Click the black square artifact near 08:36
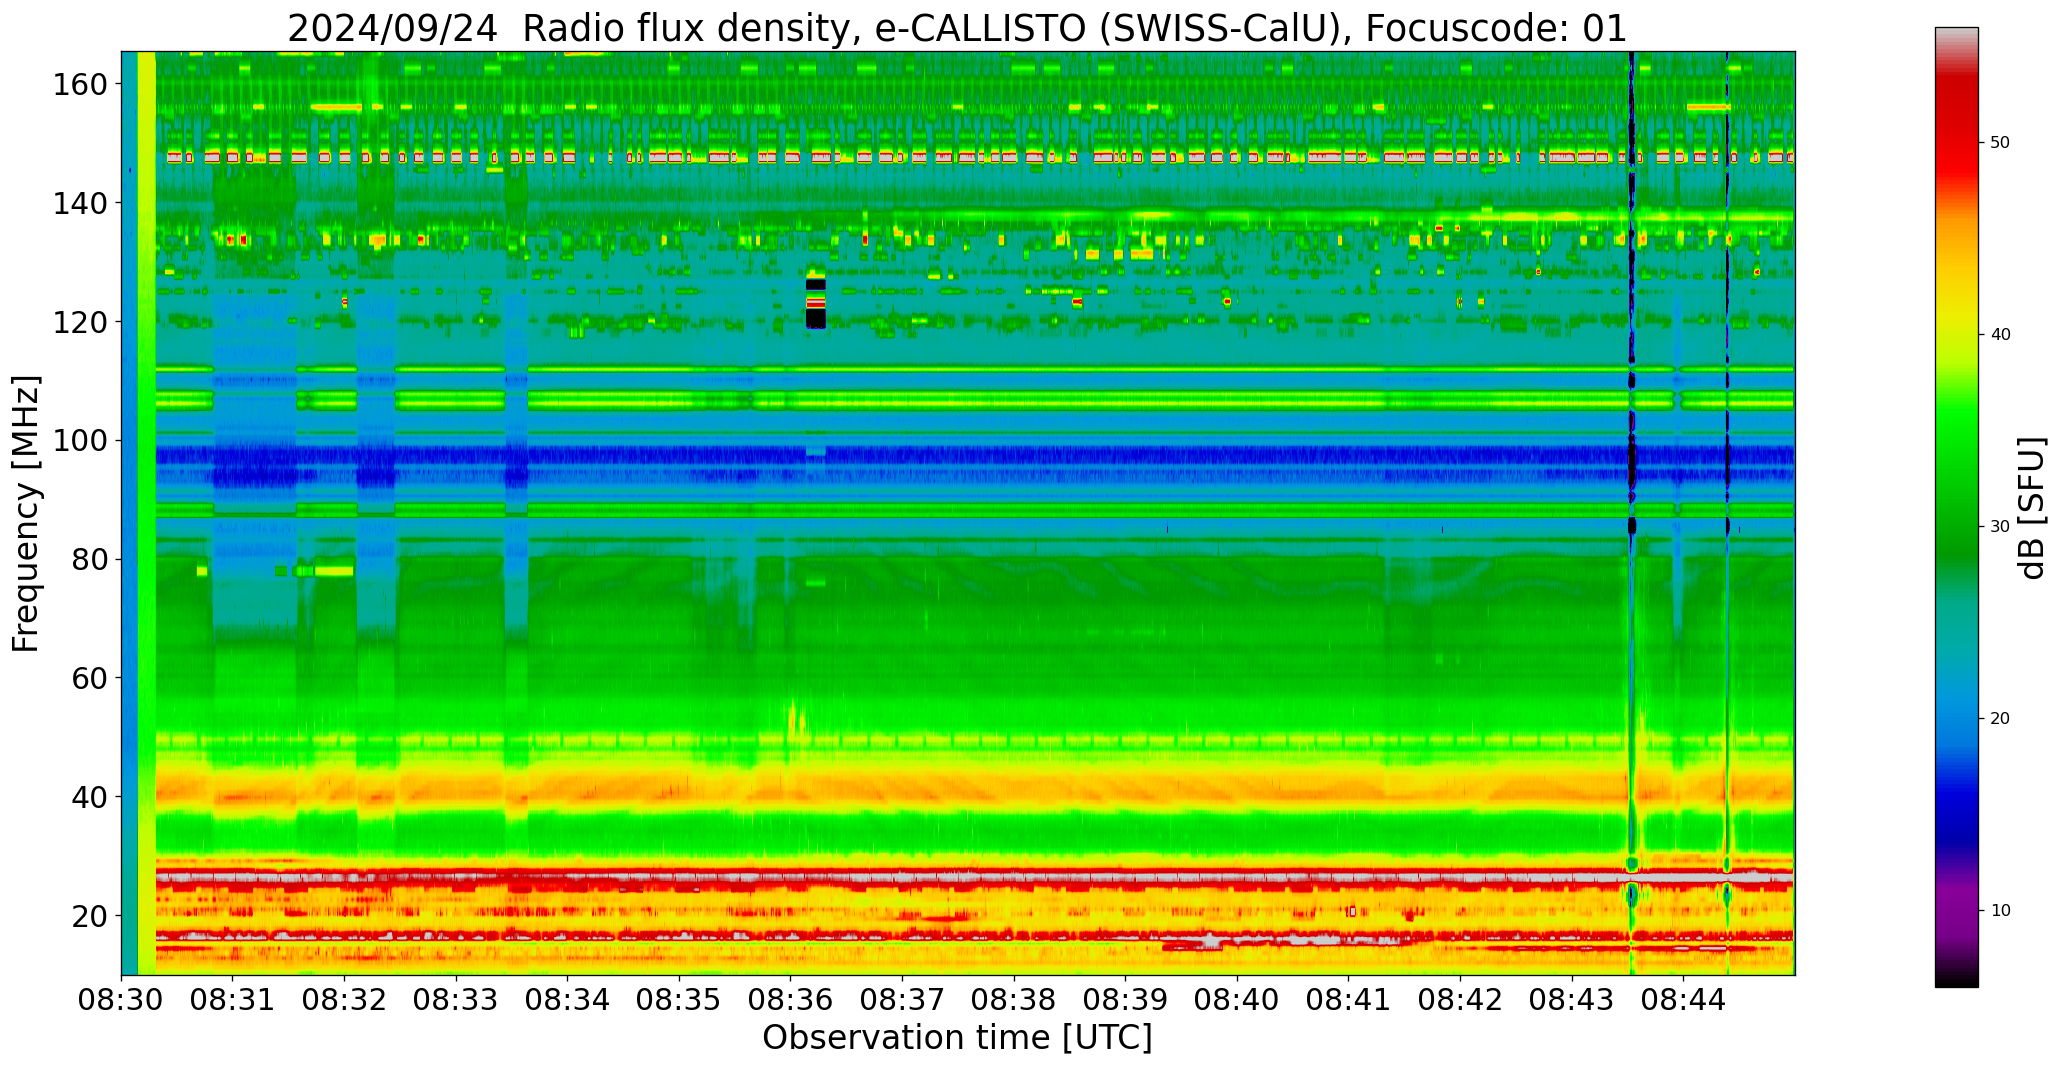This screenshot has height=1067, width=2062. pos(816,318)
